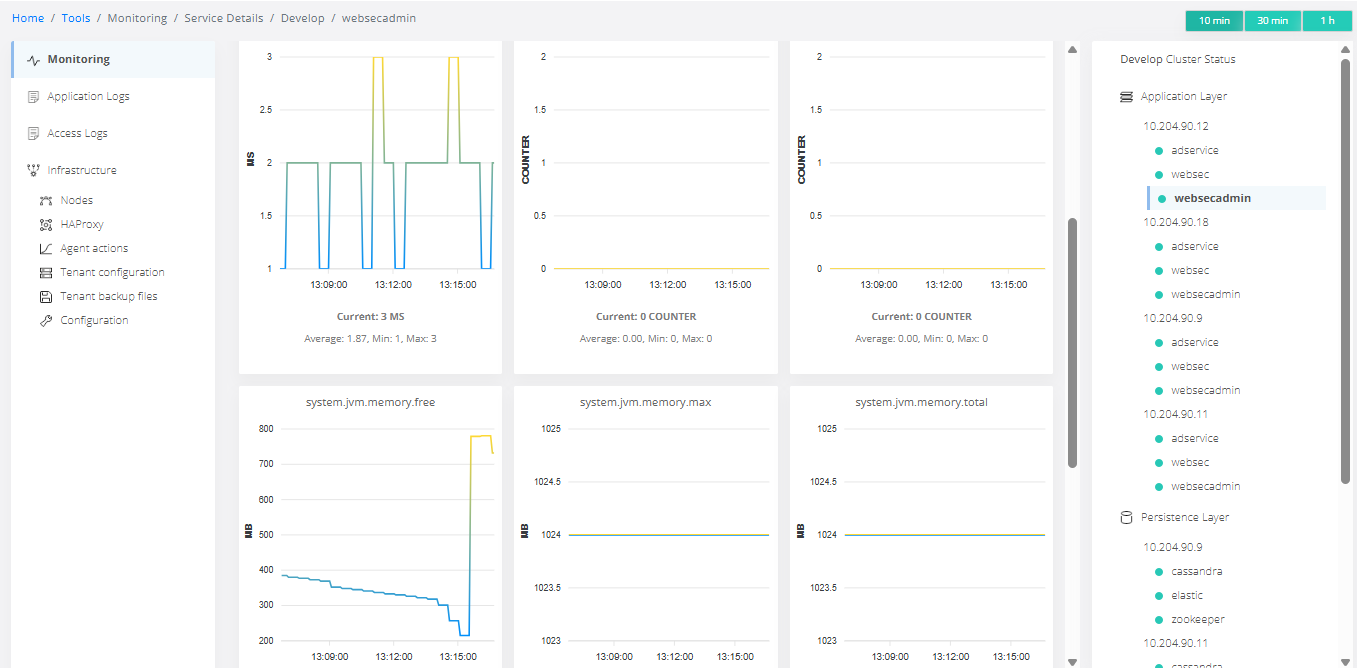This screenshot has height=668, width=1357.
Task: Click status dot beside cassandra under 10.204.90.9
Action: [1159, 572]
